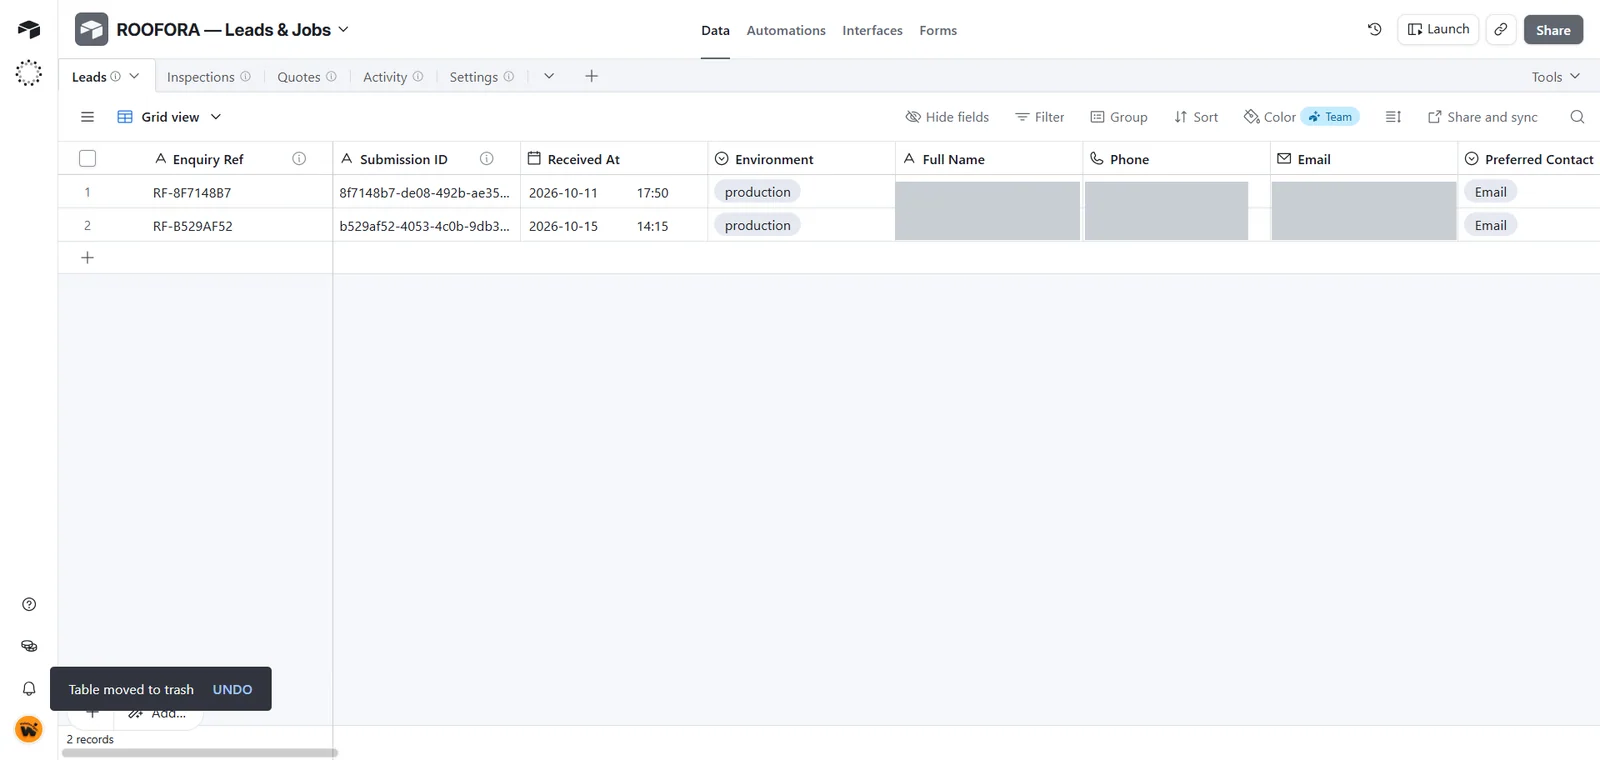
Task: Click the copy link icon button
Action: click(x=1501, y=30)
